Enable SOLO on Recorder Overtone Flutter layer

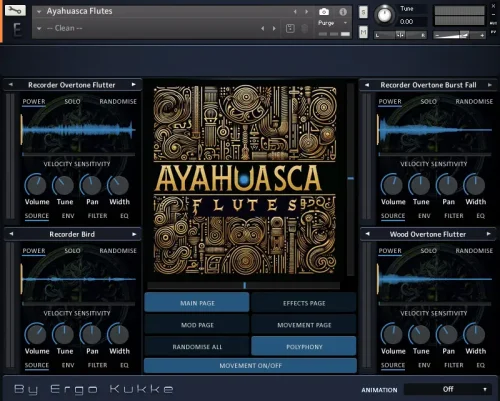[x=72, y=101]
